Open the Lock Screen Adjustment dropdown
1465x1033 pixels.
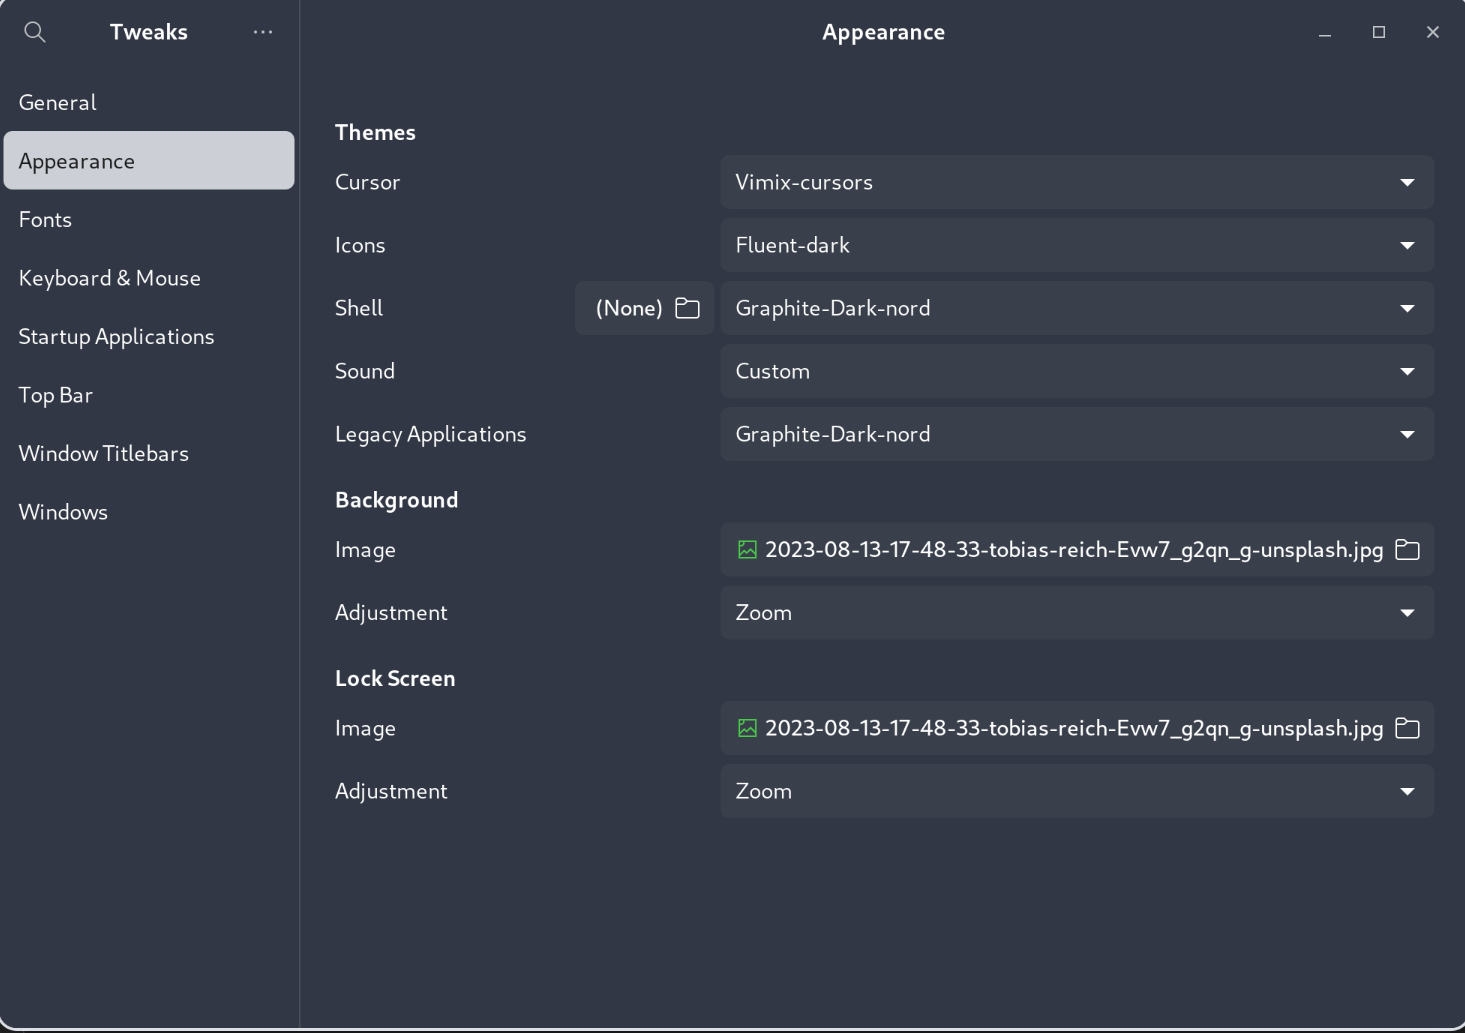[1076, 791]
